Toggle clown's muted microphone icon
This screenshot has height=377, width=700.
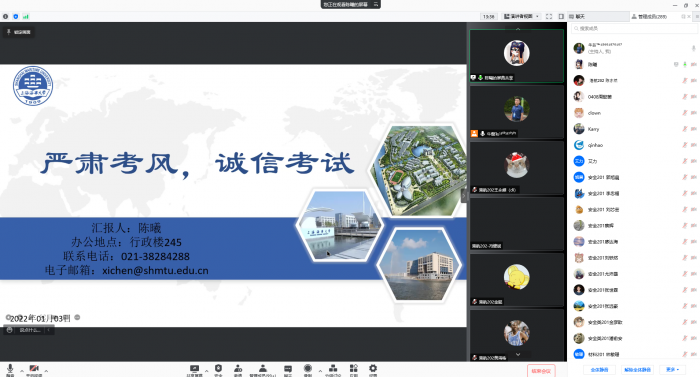[684, 113]
